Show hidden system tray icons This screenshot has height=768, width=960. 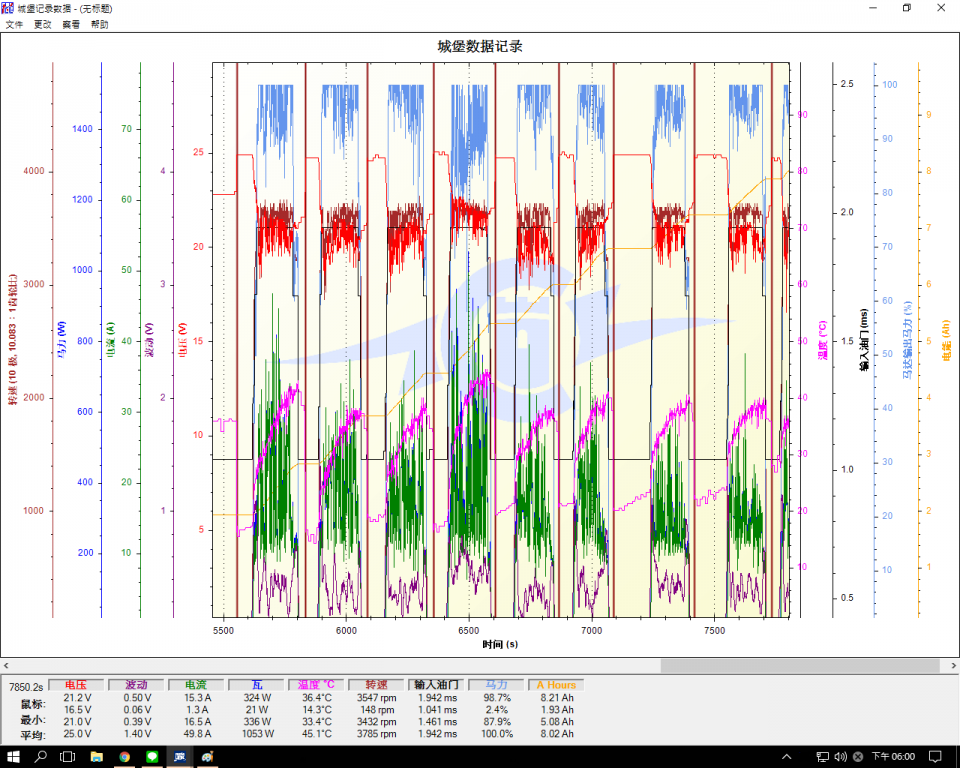pos(787,756)
